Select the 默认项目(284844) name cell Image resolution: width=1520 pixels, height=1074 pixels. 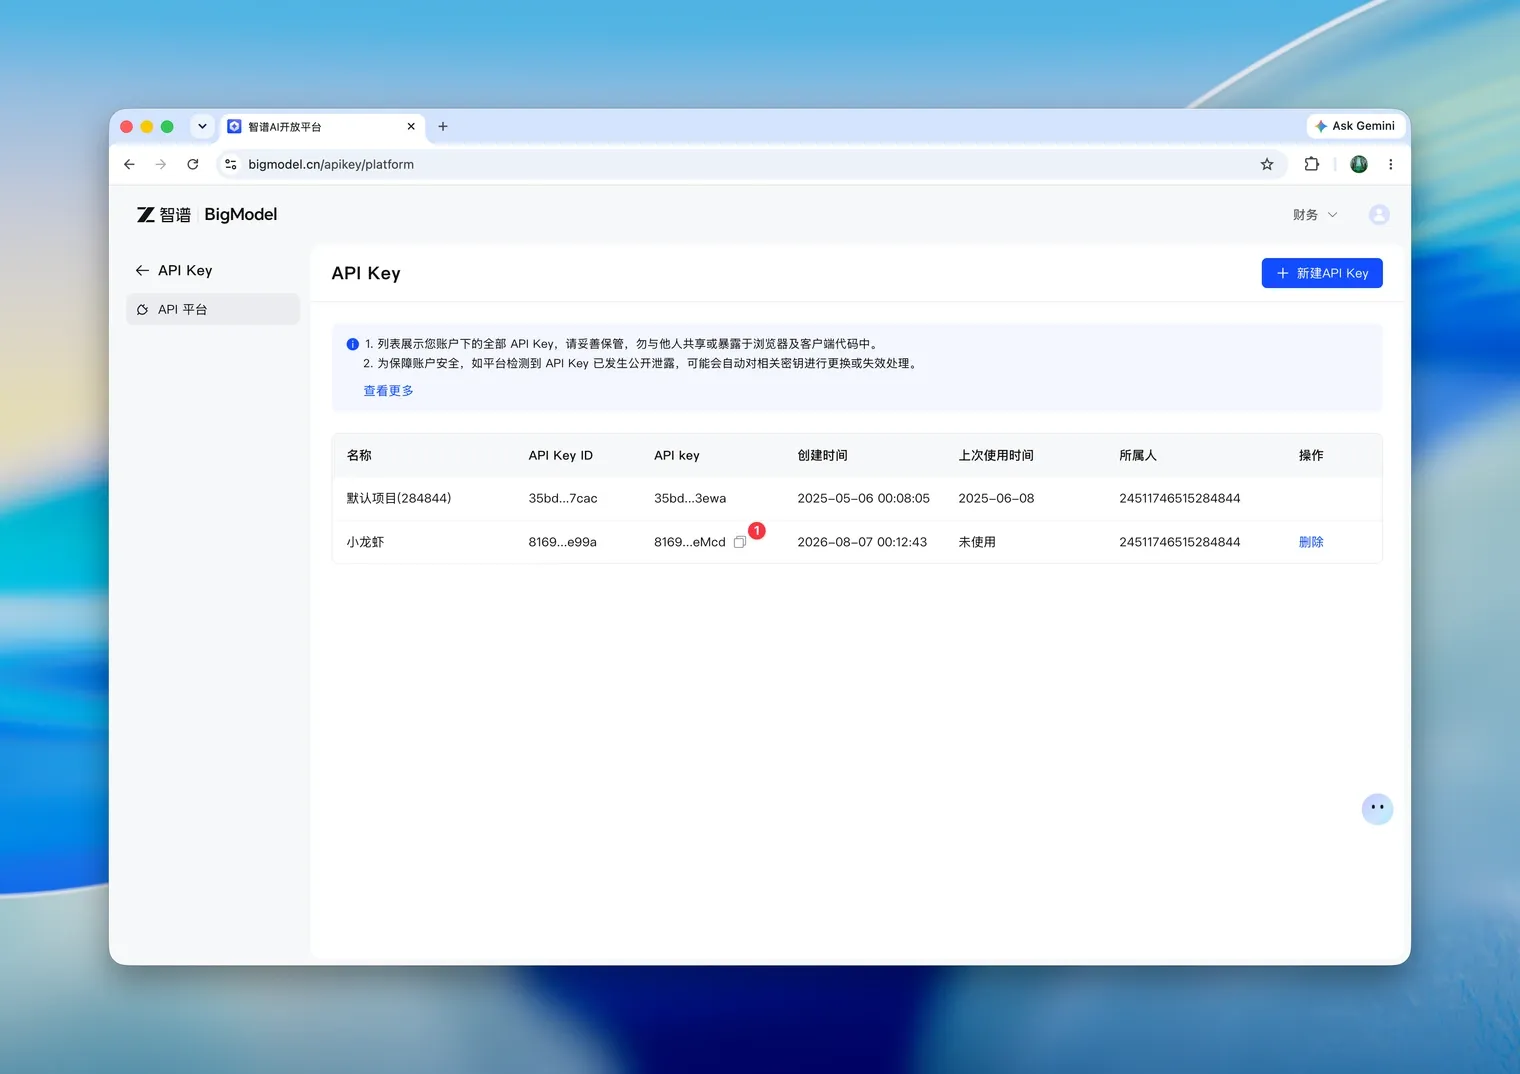(399, 498)
